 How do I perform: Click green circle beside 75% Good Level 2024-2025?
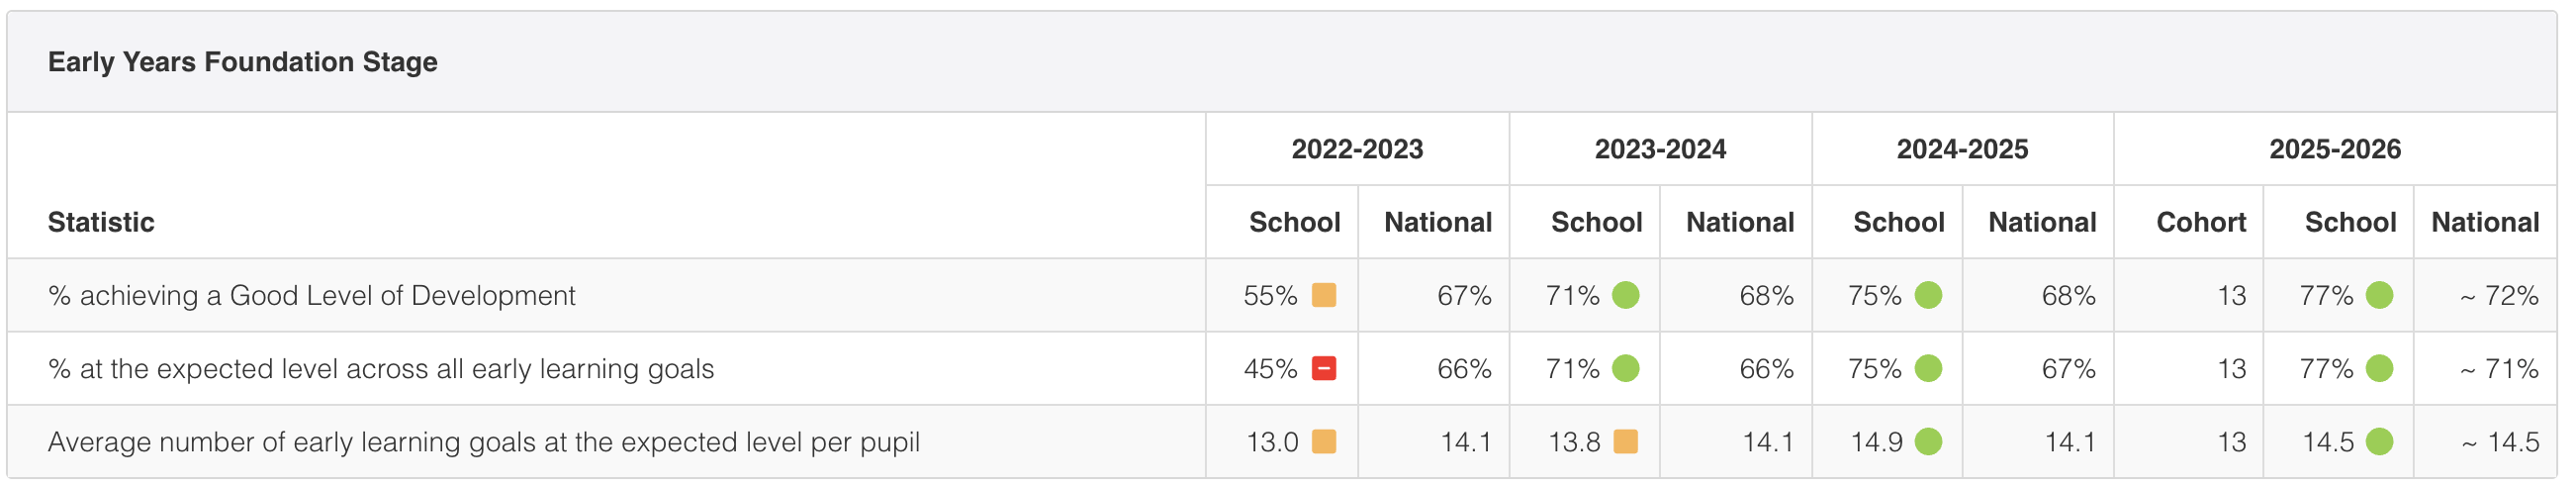pos(1928,296)
